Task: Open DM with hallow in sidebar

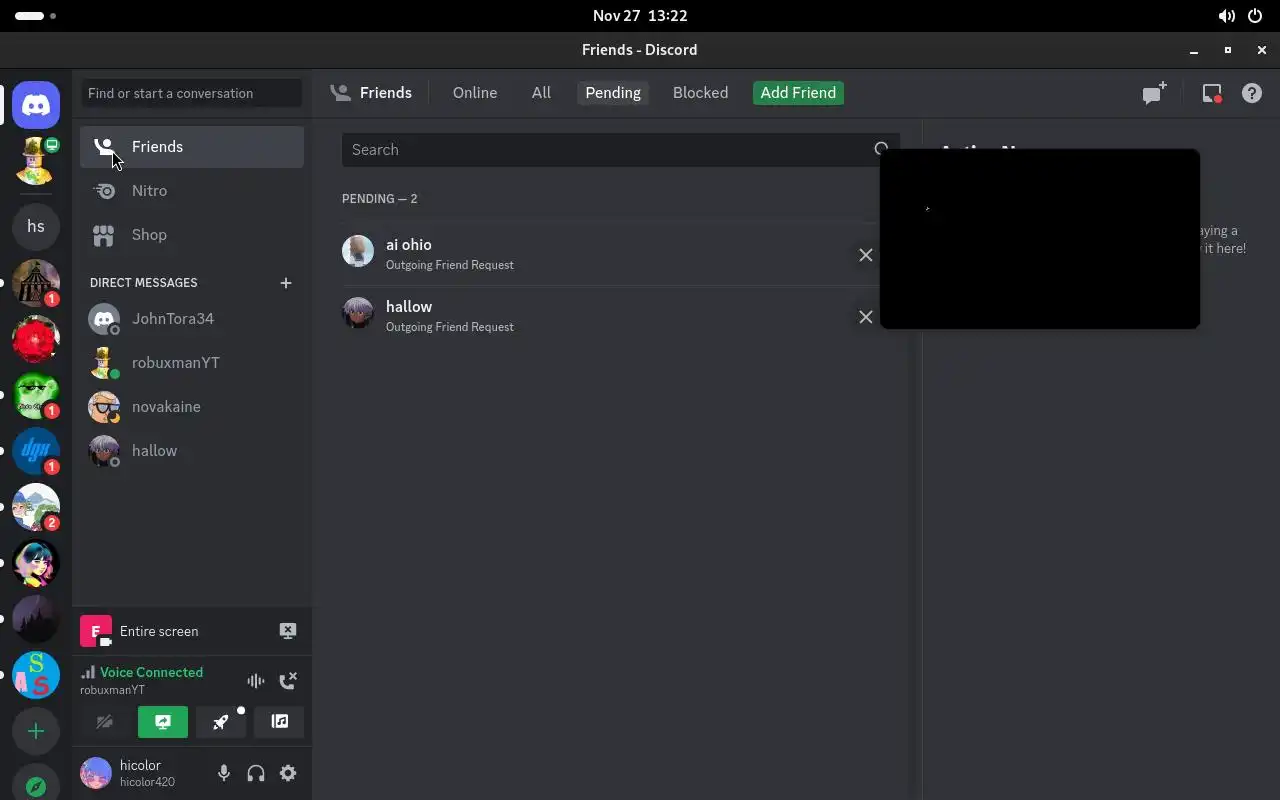Action: (x=192, y=451)
